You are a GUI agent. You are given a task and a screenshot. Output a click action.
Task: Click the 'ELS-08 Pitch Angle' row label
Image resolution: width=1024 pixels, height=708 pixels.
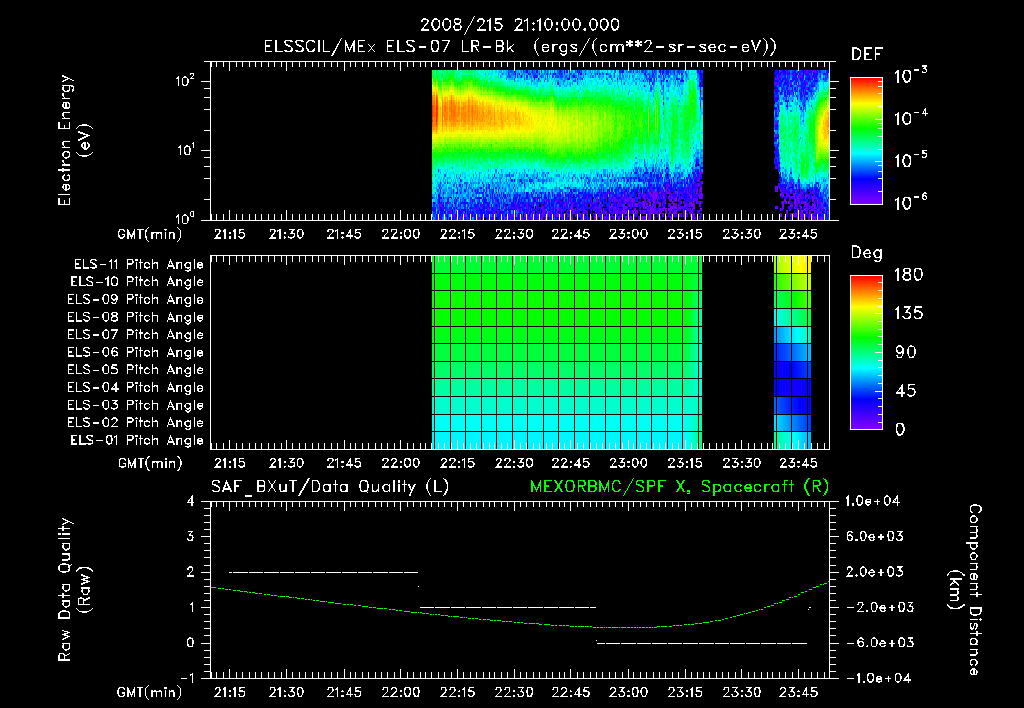[x=136, y=317]
